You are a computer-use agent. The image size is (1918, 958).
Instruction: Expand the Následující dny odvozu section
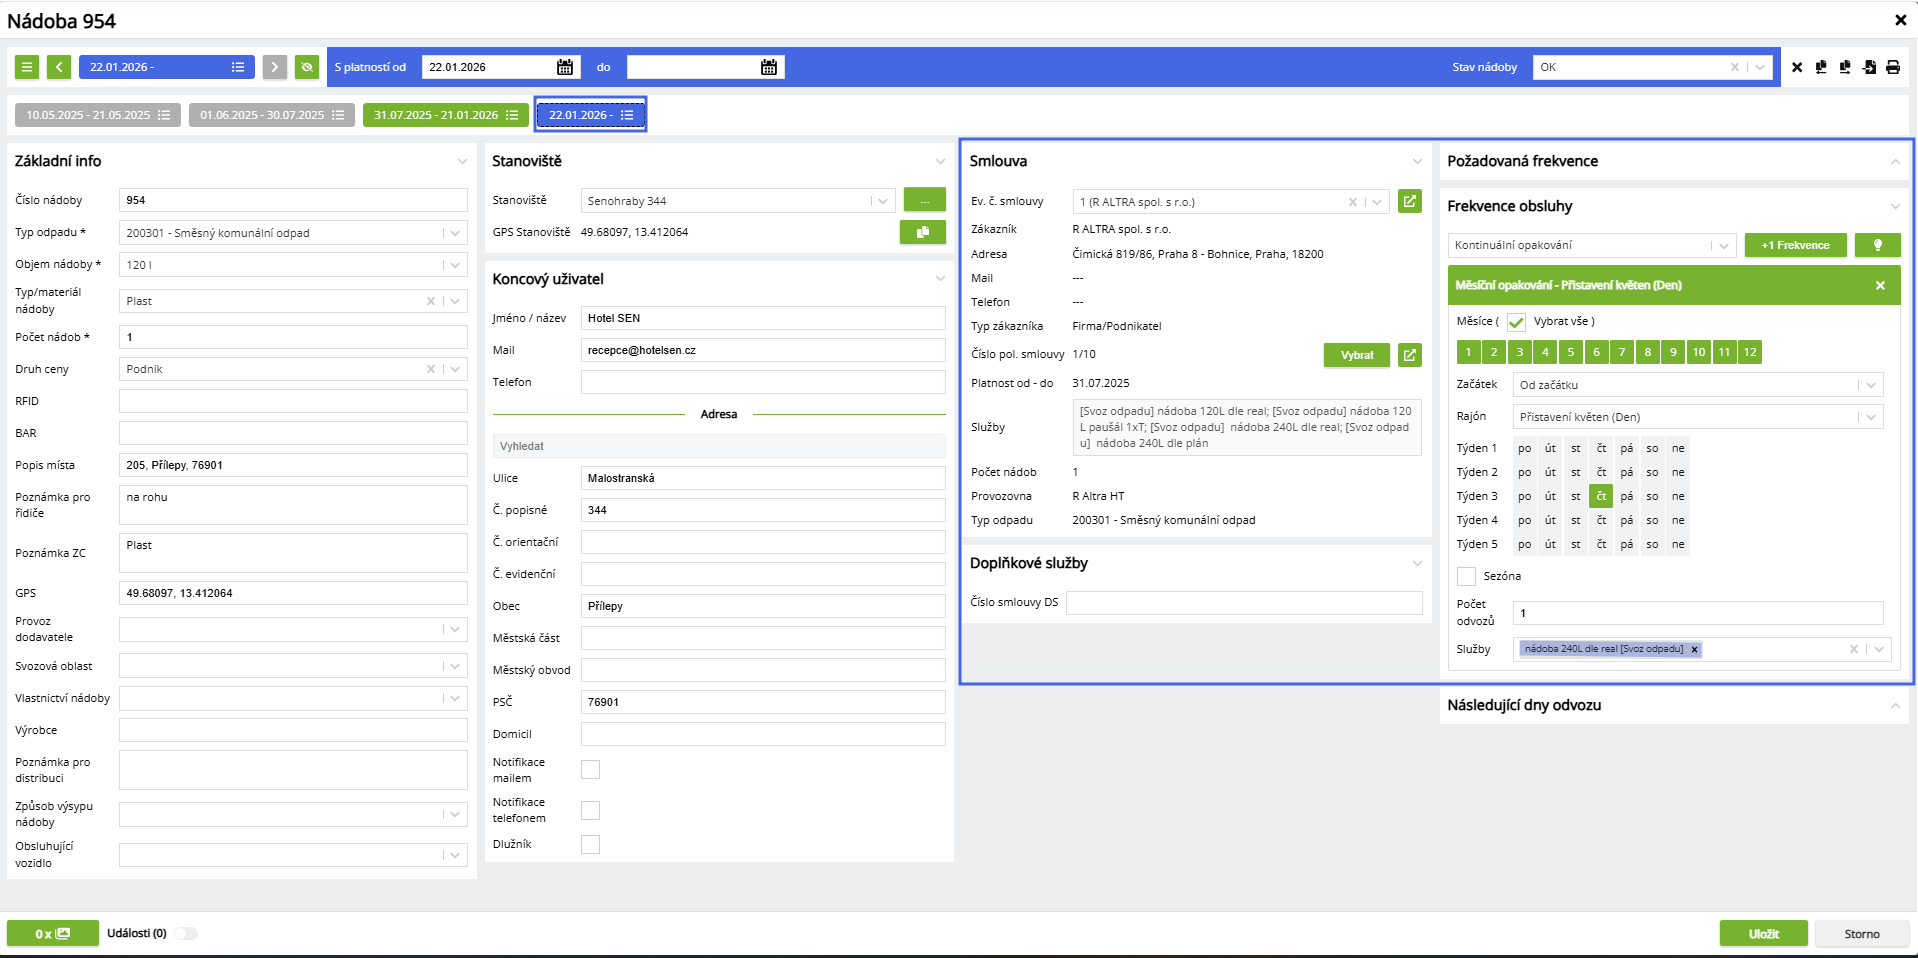(1895, 705)
